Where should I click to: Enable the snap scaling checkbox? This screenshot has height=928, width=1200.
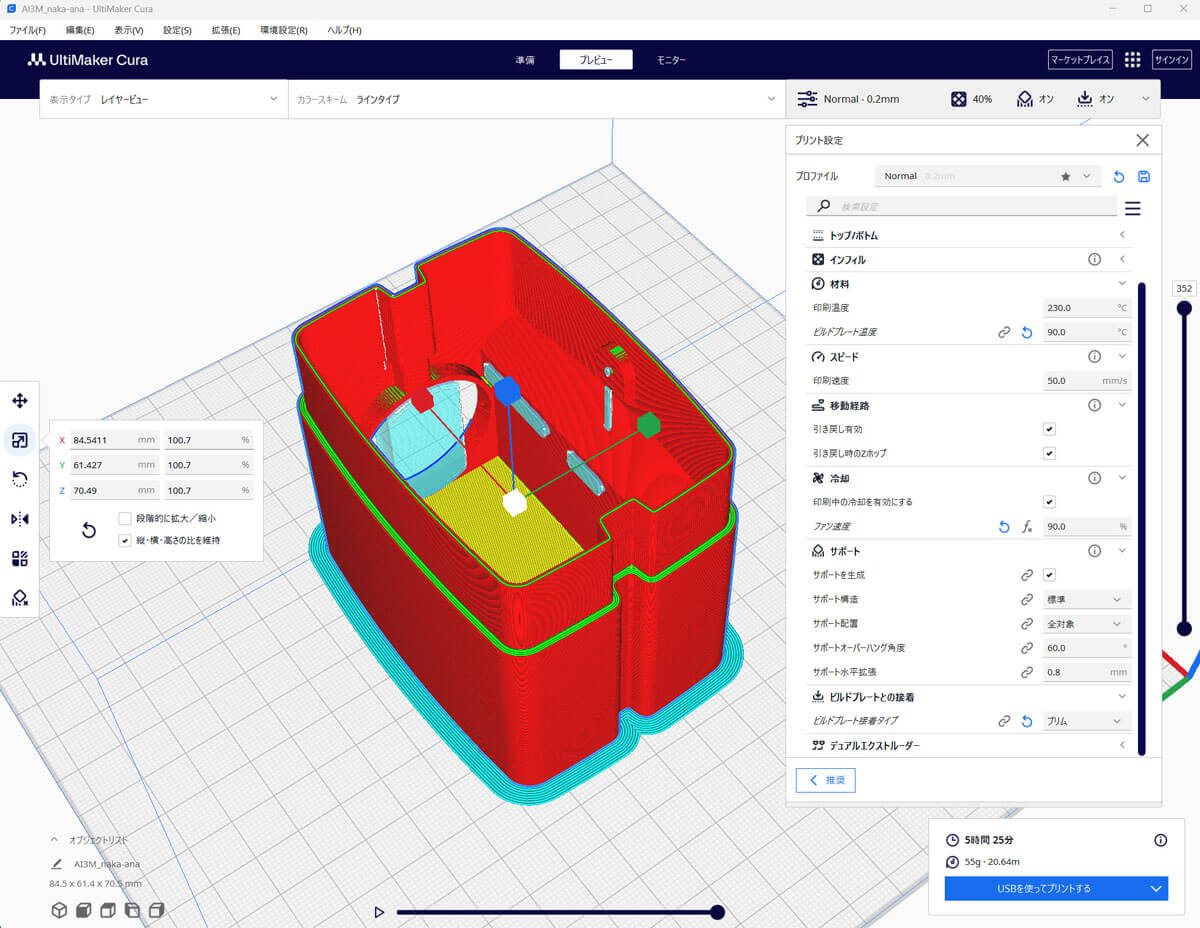(125, 518)
